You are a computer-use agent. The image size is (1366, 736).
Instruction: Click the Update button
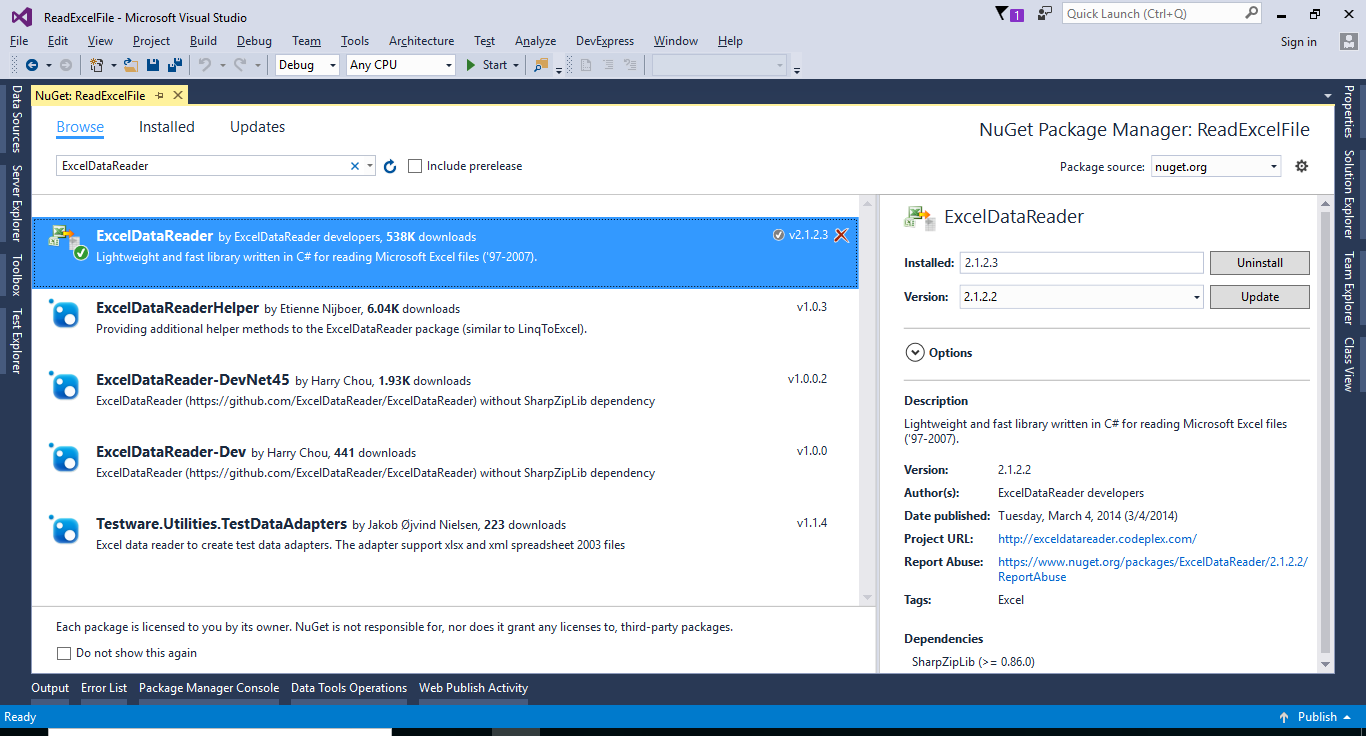1260,297
